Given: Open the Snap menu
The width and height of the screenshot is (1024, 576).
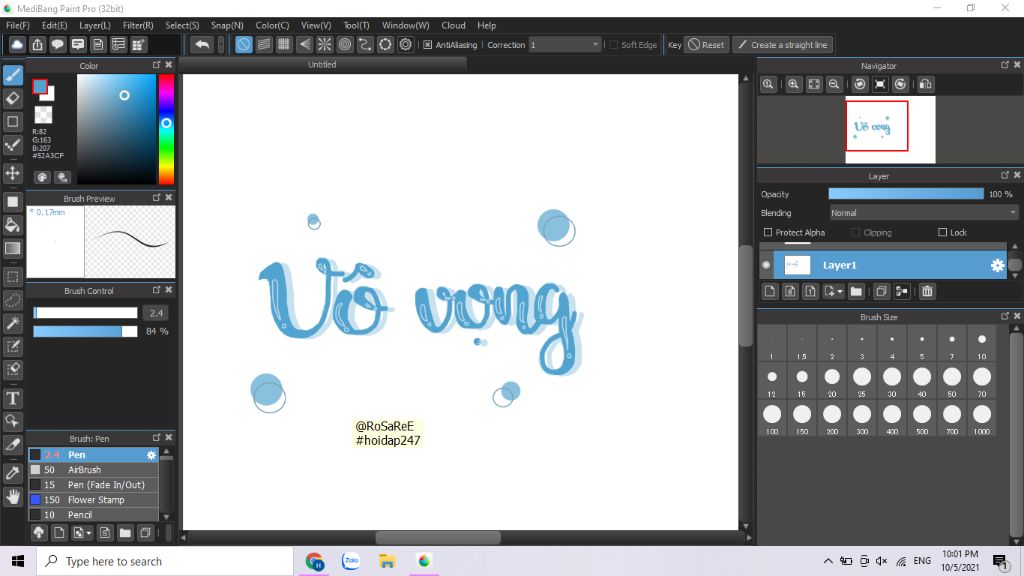Looking at the screenshot, I should 227,25.
